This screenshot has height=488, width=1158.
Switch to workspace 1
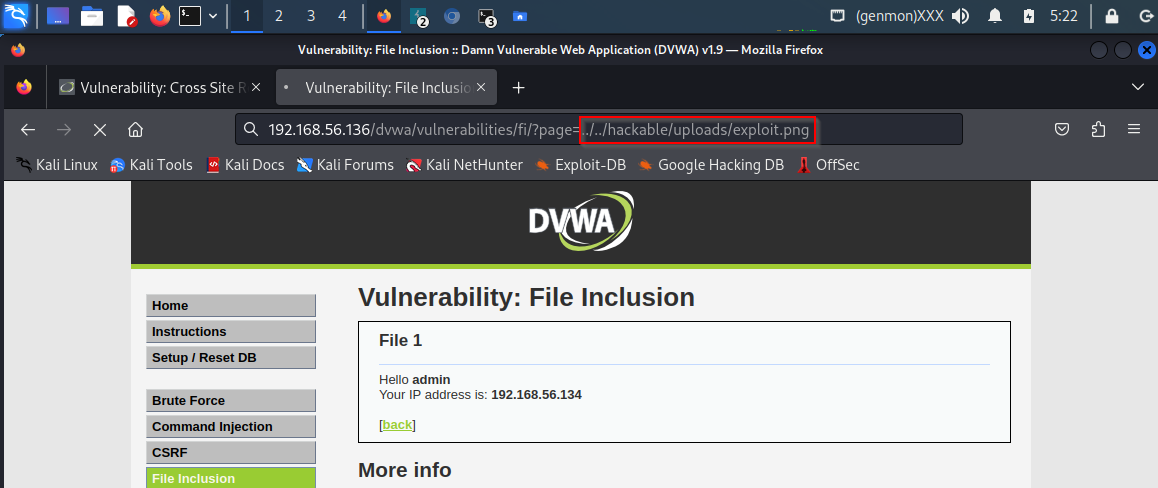click(x=247, y=16)
